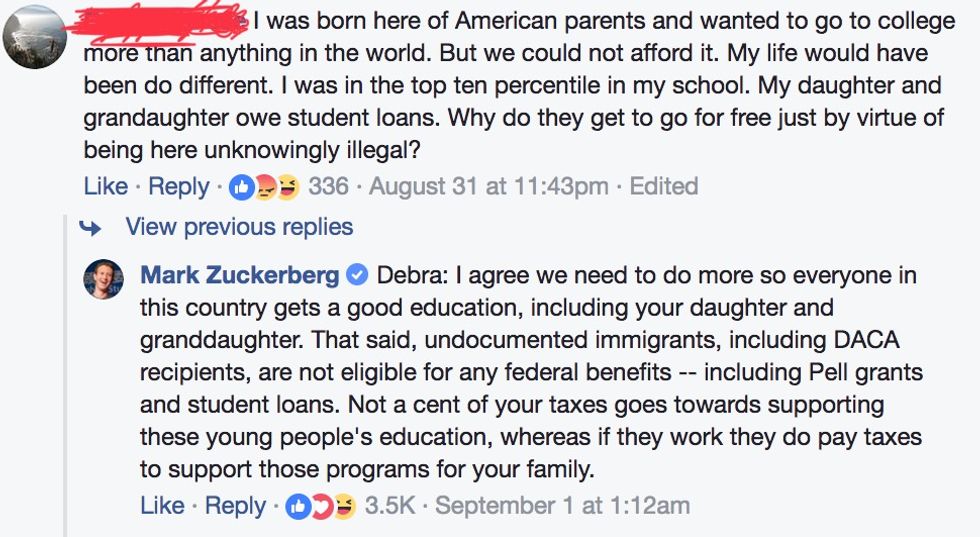The width and height of the screenshot is (980, 537).
Task: Click the laughing face reaction beside 3.5K
Action: 342,506
